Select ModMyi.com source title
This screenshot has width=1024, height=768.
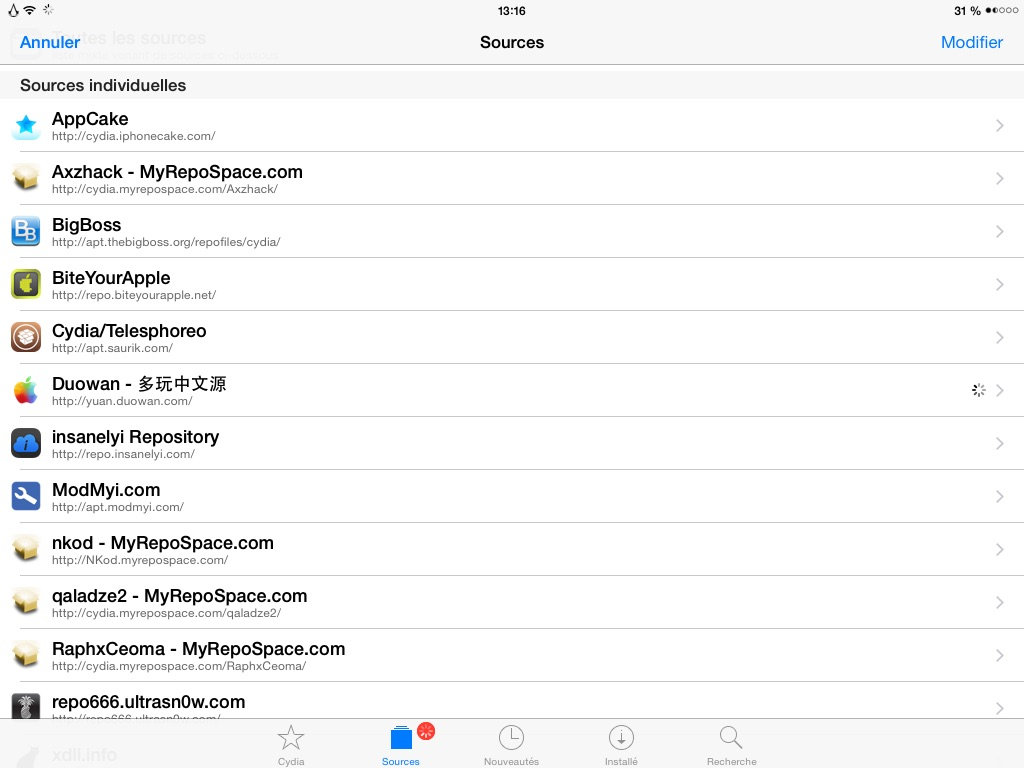(106, 489)
